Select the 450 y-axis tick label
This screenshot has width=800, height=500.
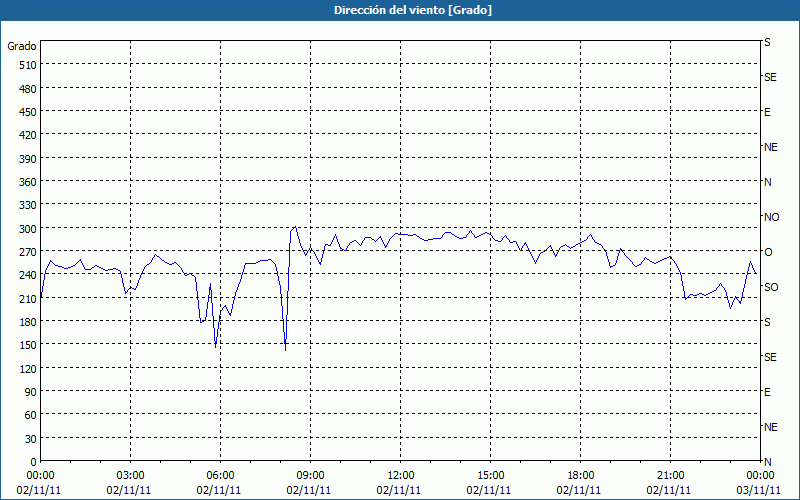coord(29,112)
